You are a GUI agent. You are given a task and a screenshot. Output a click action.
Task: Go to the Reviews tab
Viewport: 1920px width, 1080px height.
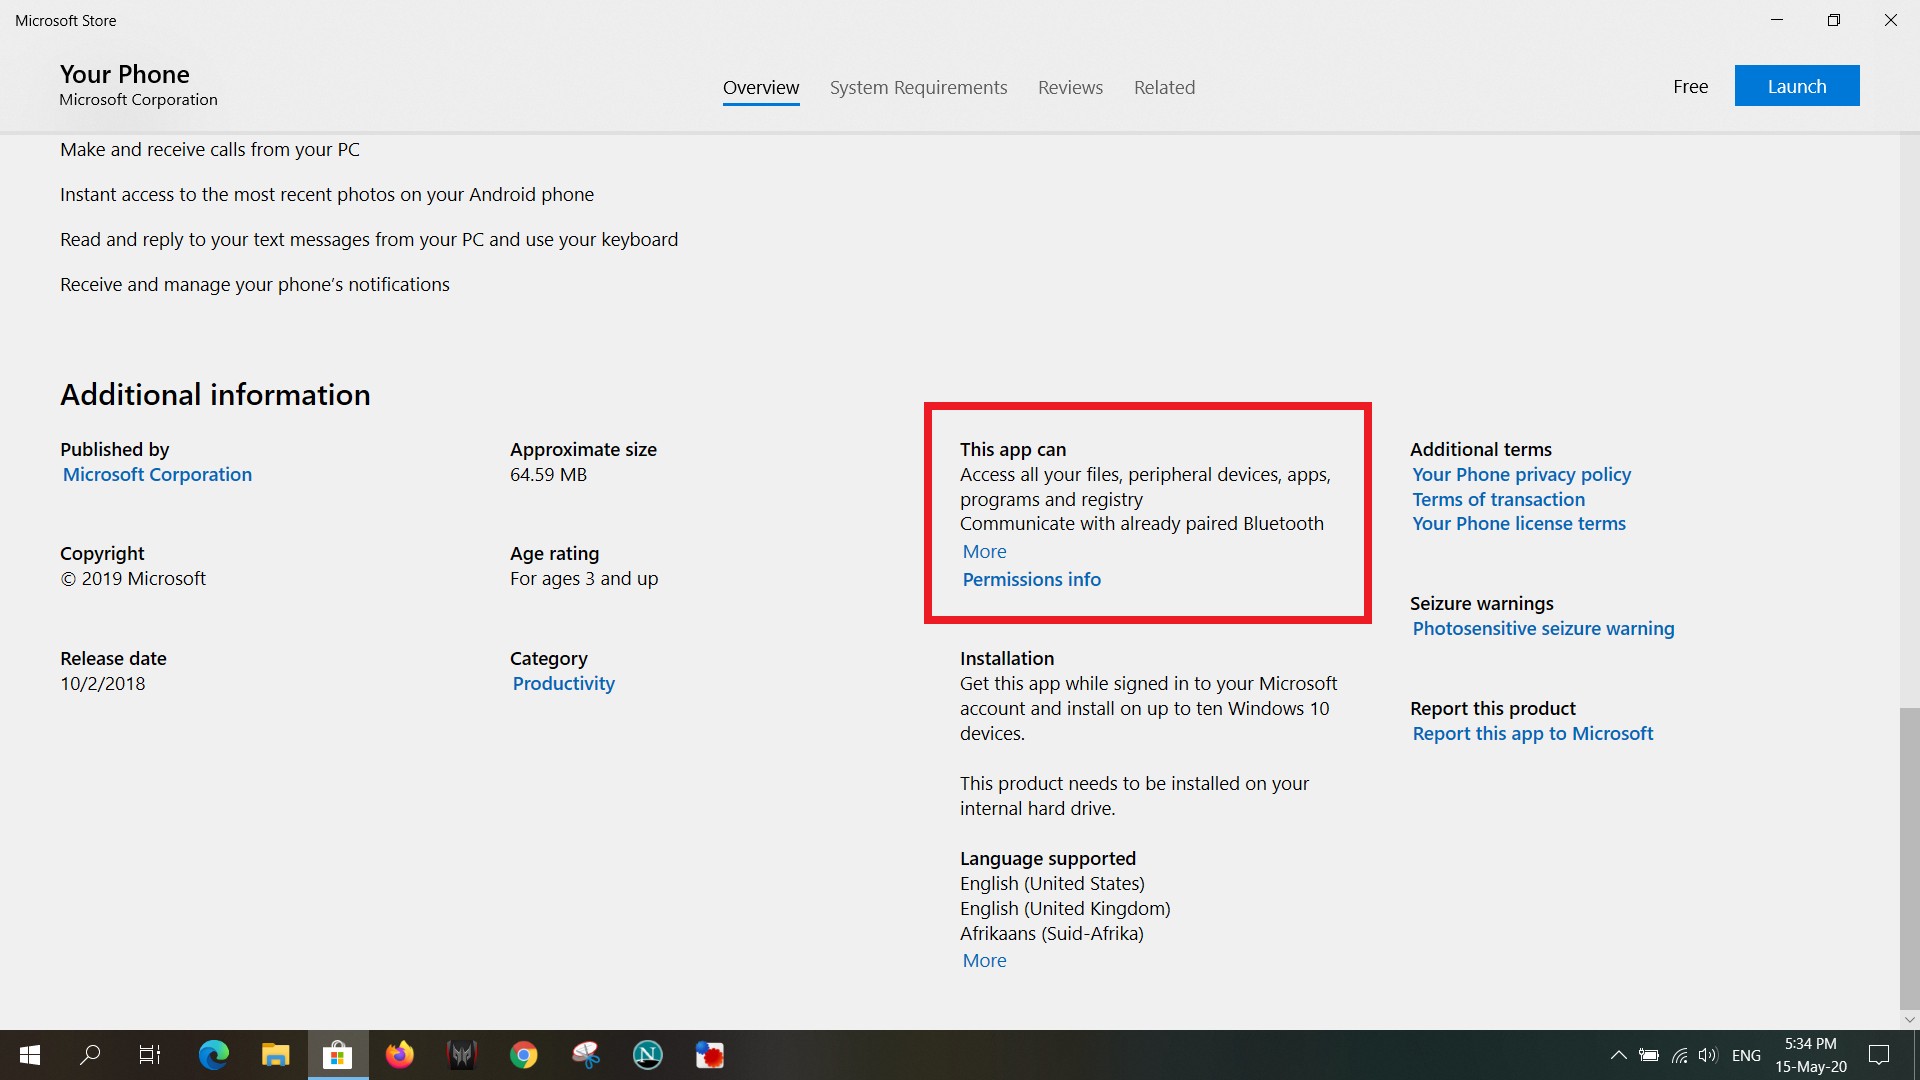tap(1070, 88)
